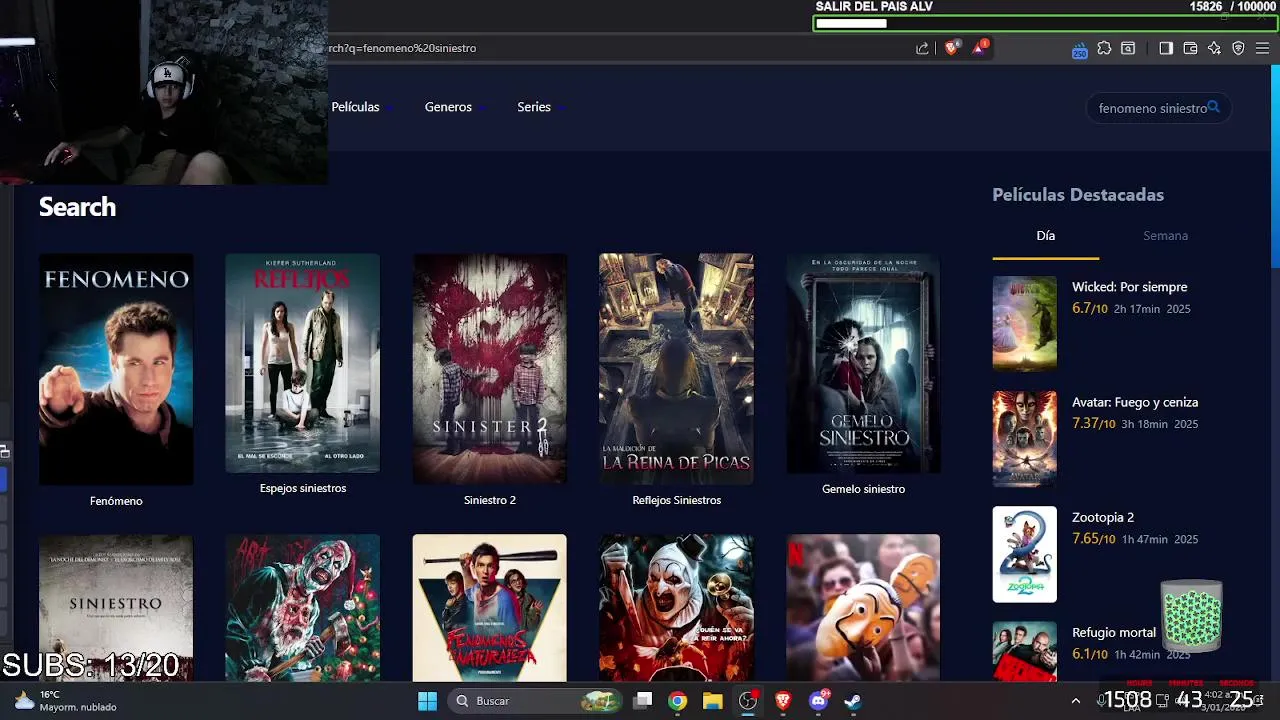Open OBS Studio from the taskbar
Image resolution: width=1280 pixels, height=720 pixels.
coord(747,701)
